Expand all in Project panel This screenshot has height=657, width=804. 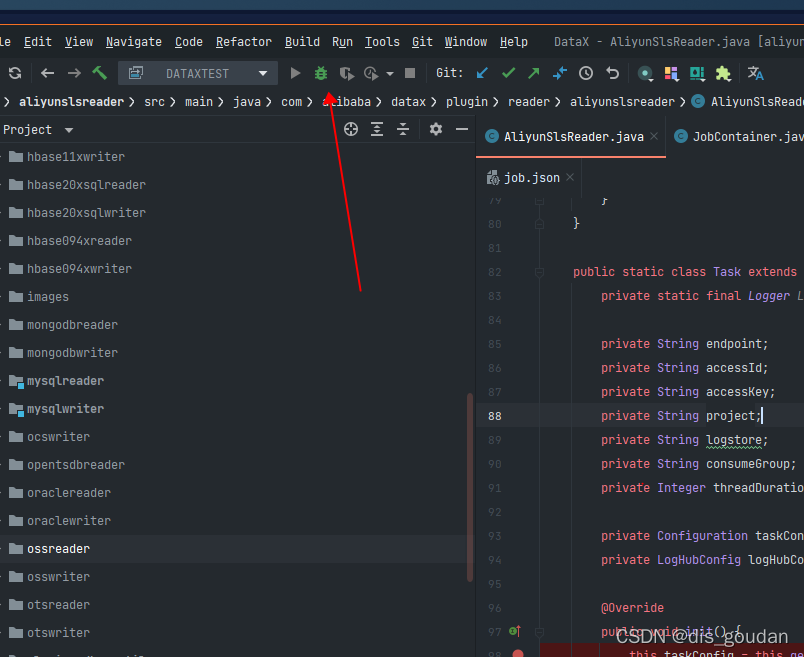click(x=377, y=129)
